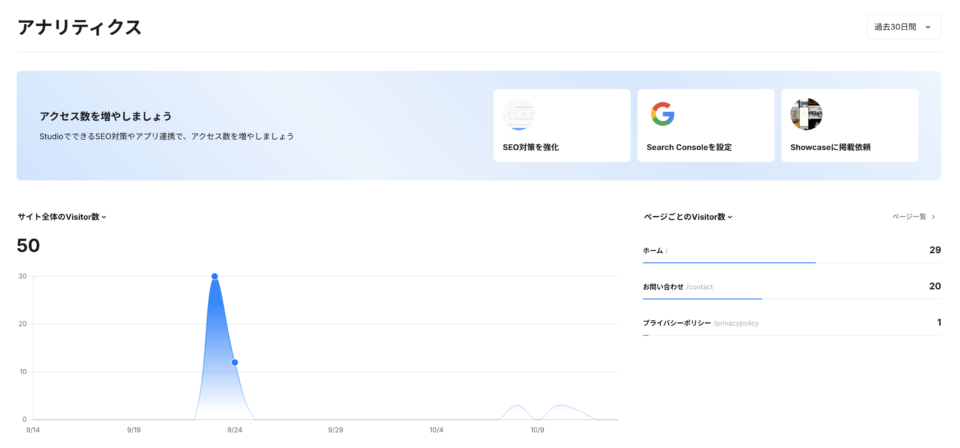This screenshot has height=448, width=960.
Task: Click the ホーム visitor progress bar
Action: coord(729,262)
